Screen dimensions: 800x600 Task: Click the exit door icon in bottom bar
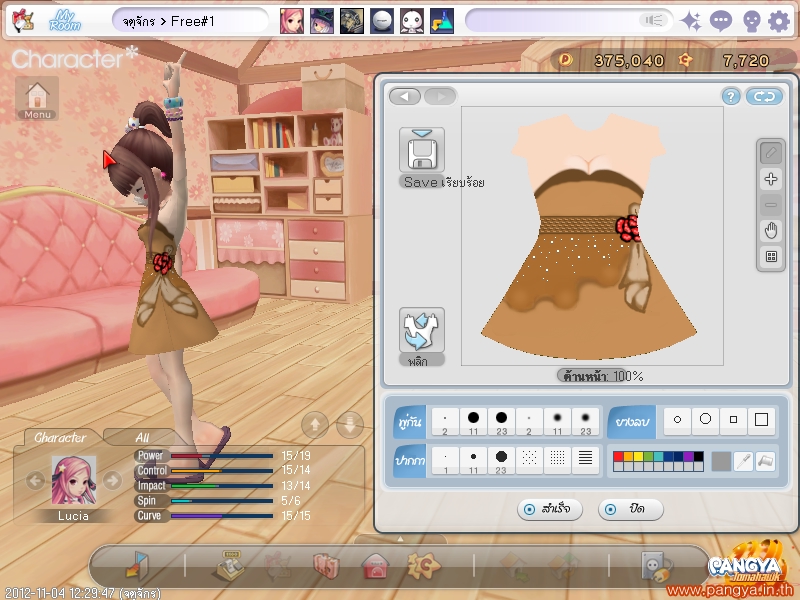(136, 565)
